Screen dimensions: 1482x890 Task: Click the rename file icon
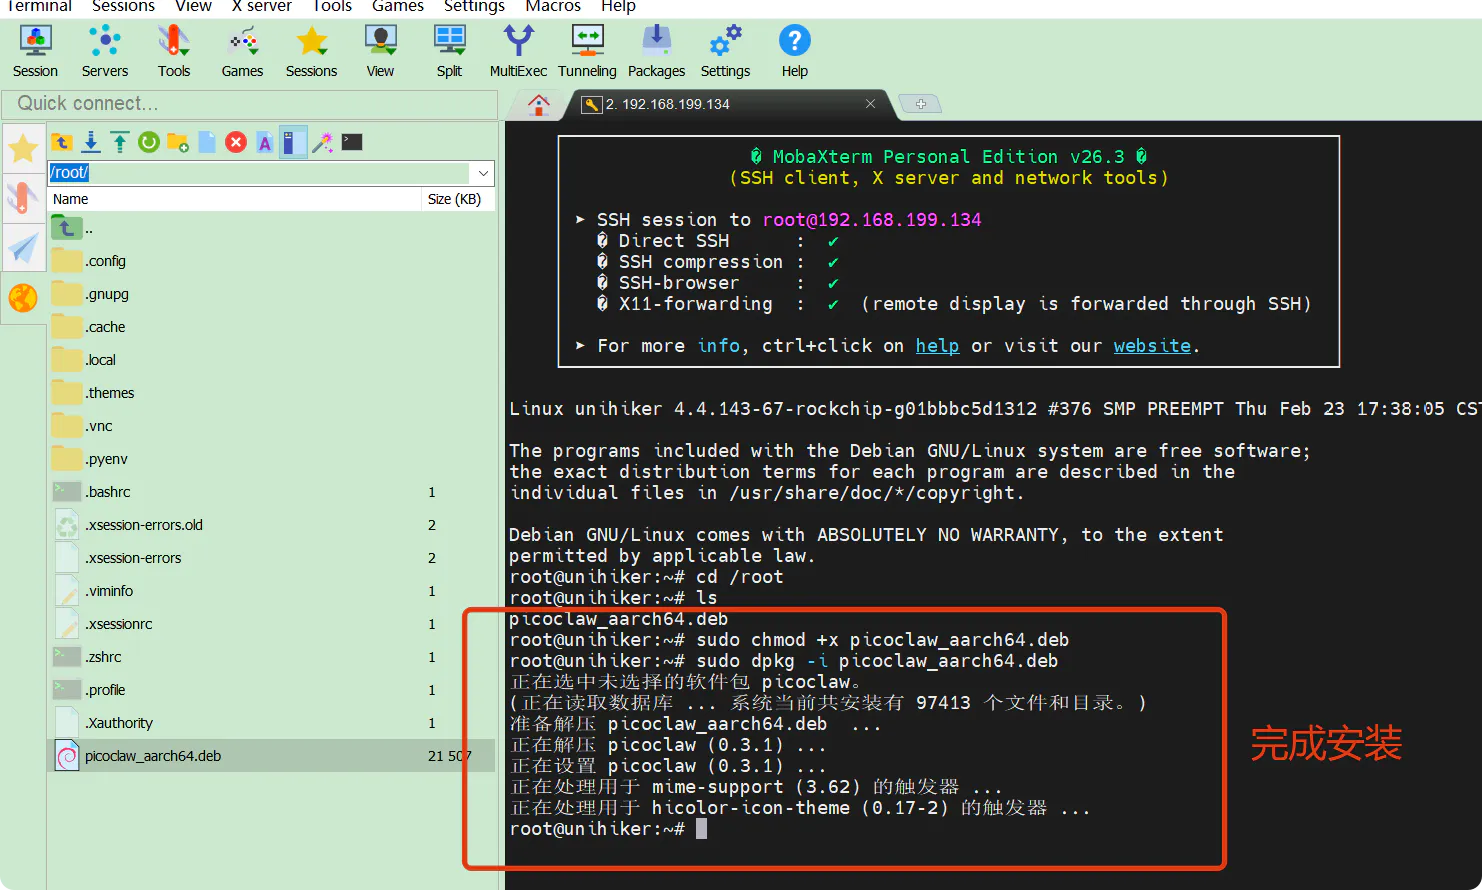tap(265, 142)
